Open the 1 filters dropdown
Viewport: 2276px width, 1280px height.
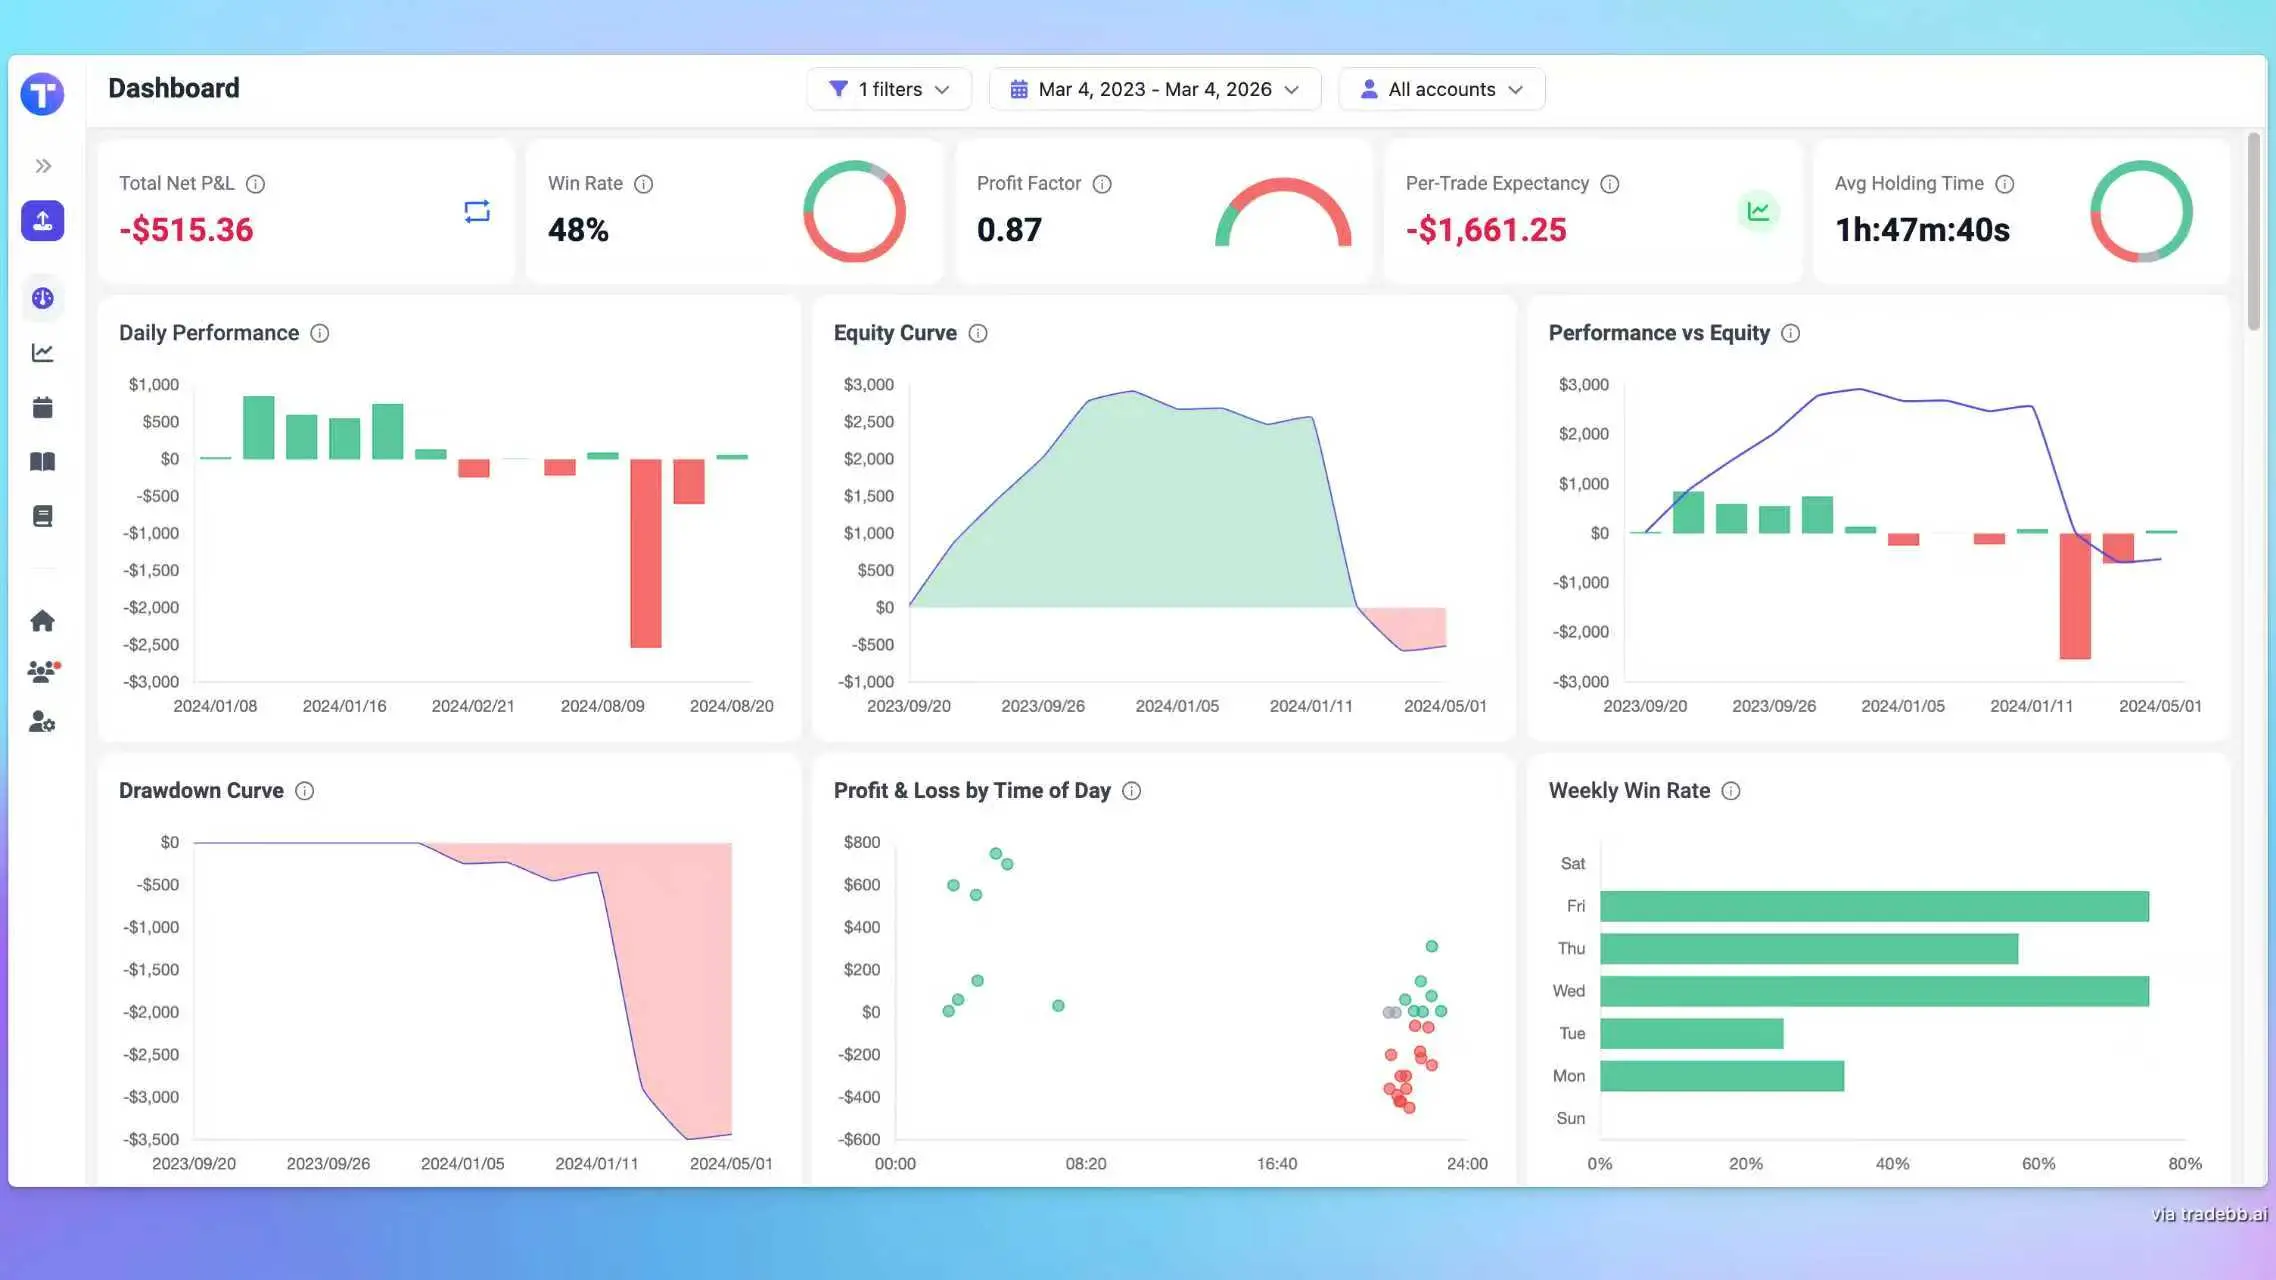(888, 88)
